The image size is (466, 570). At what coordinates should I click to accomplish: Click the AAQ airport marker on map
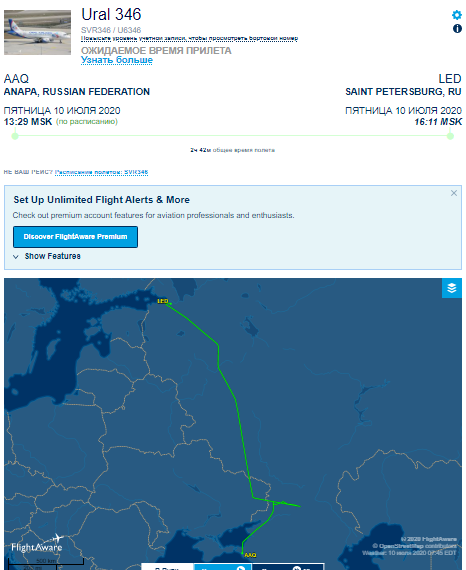(x=250, y=555)
